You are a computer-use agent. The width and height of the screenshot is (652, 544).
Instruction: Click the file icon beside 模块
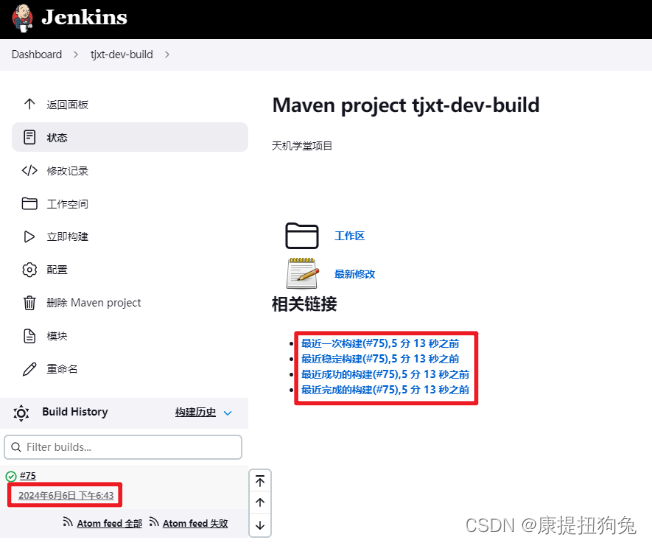30,336
